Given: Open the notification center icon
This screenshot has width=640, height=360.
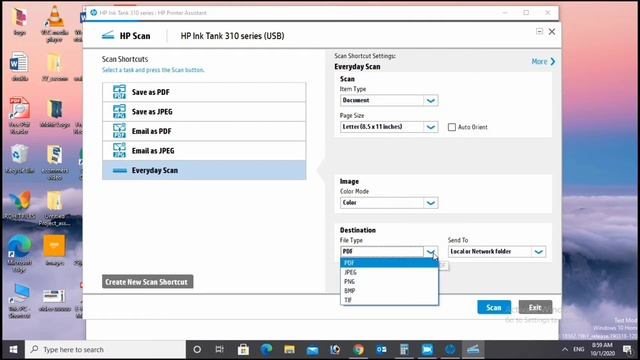Looking at the screenshot, I should click(627, 350).
